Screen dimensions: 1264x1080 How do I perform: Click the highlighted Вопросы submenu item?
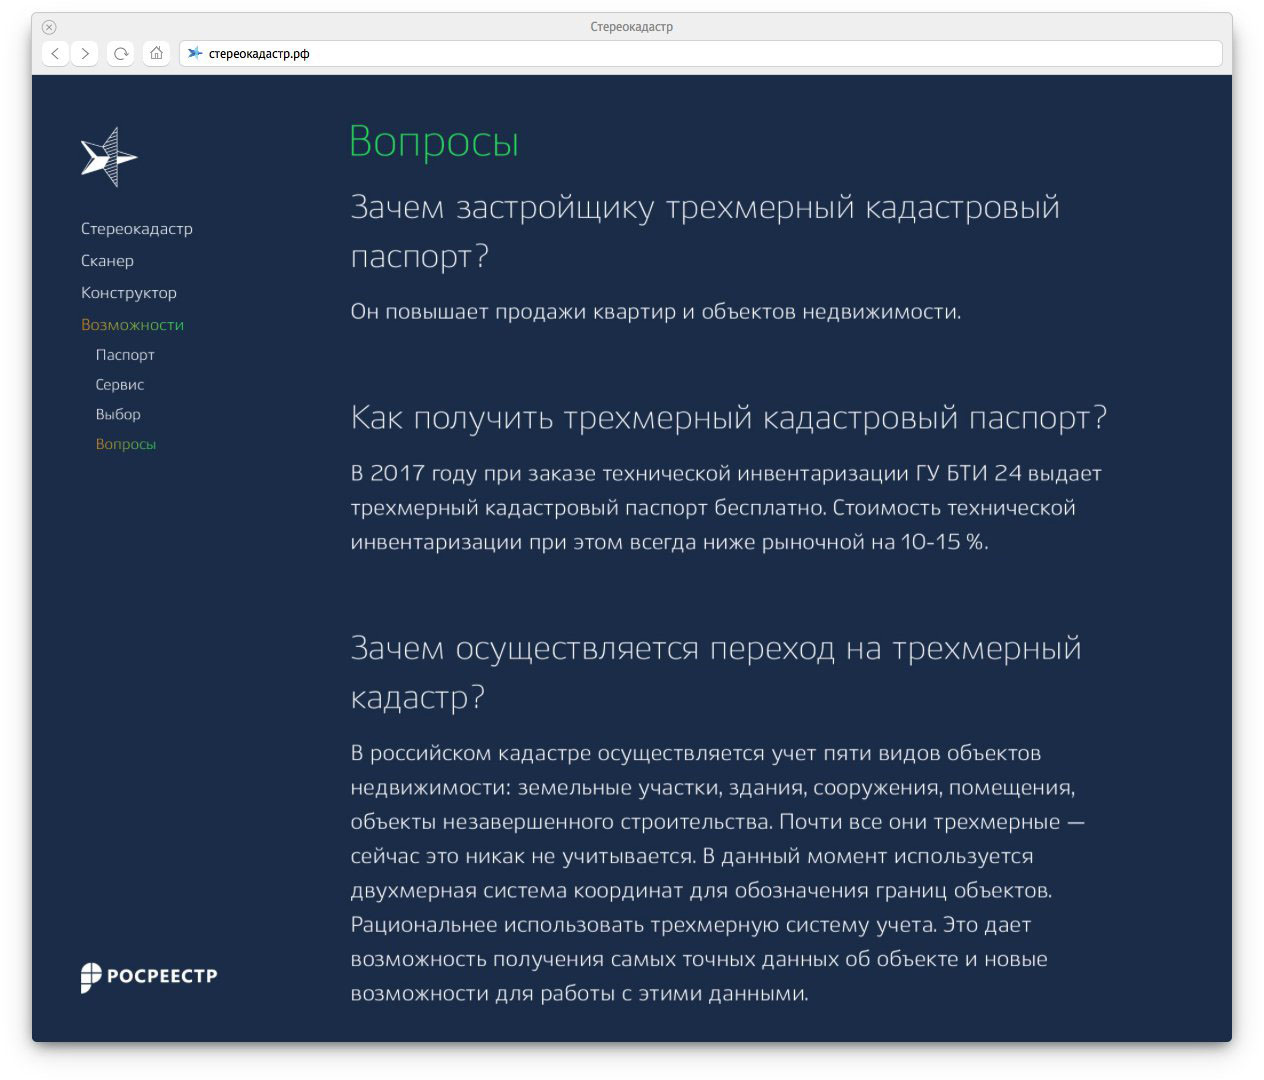point(126,444)
